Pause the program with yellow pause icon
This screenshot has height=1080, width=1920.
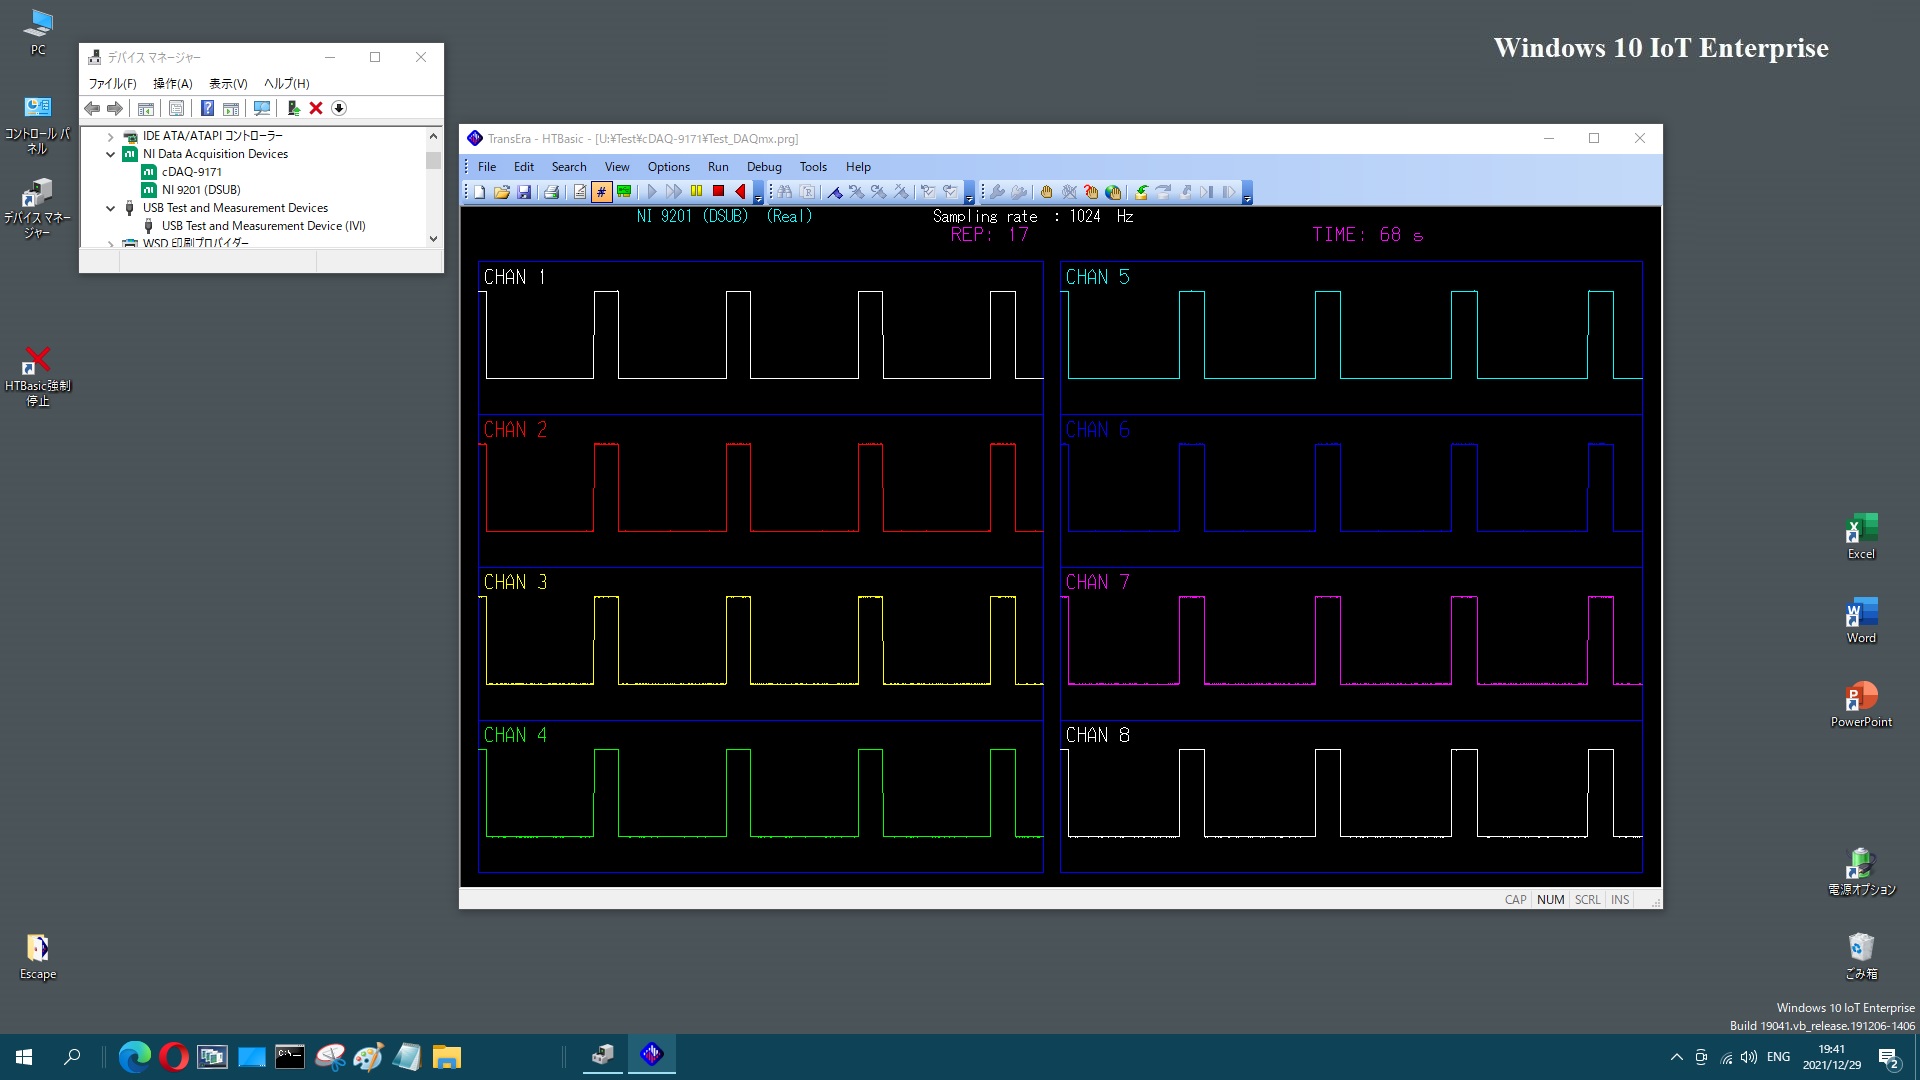pyautogui.click(x=696, y=192)
